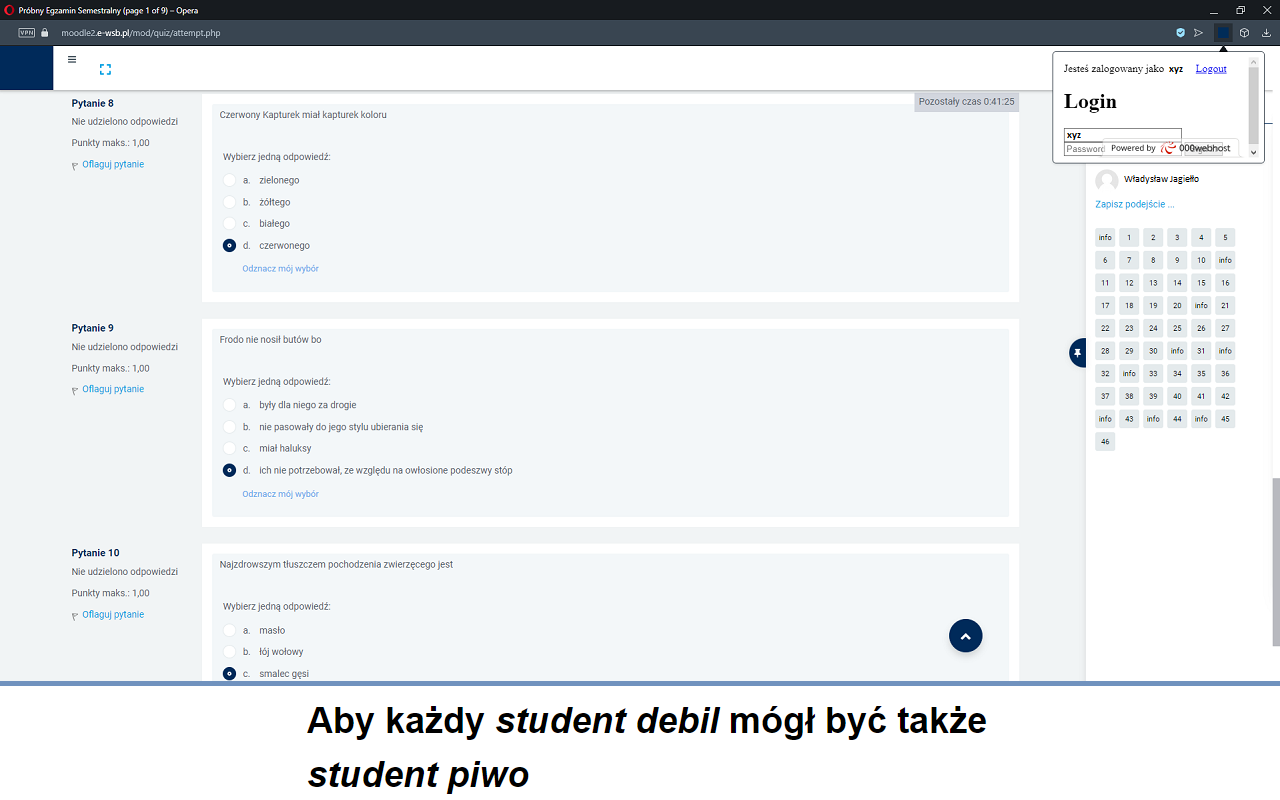The image size is (1280, 800).
Task: Click the round scroll-to-top arrow button
Action: pyautogui.click(x=966, y=636)
